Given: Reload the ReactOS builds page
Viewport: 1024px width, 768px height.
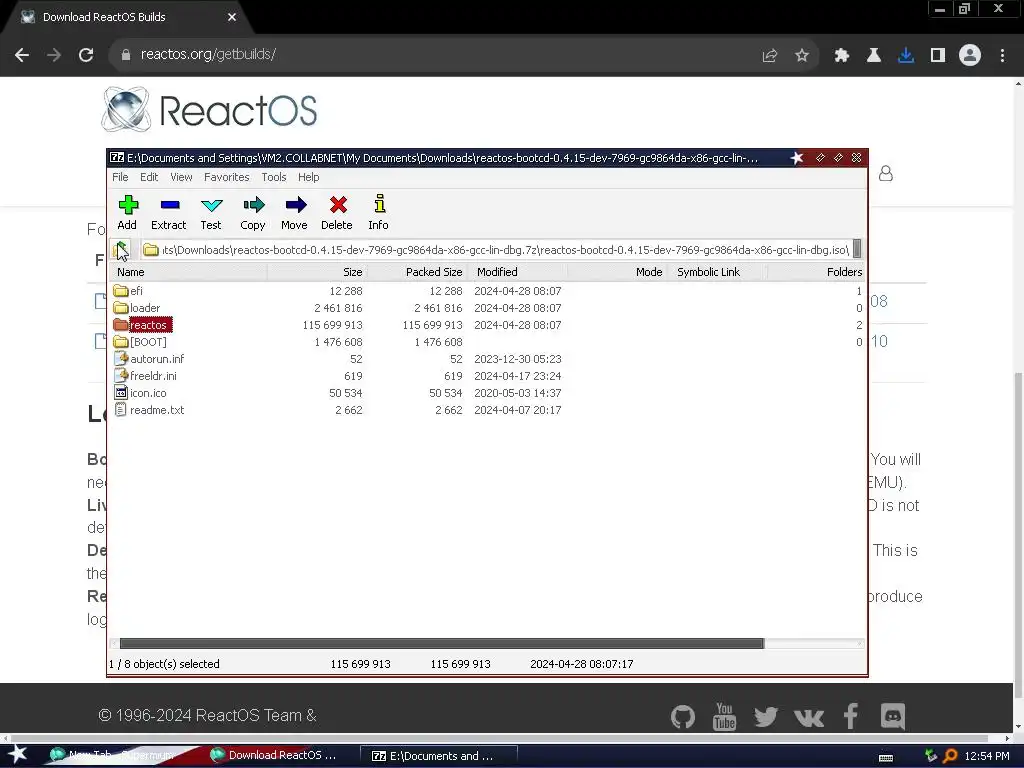Looking at the screenshot, I should [x=86, y=55].
